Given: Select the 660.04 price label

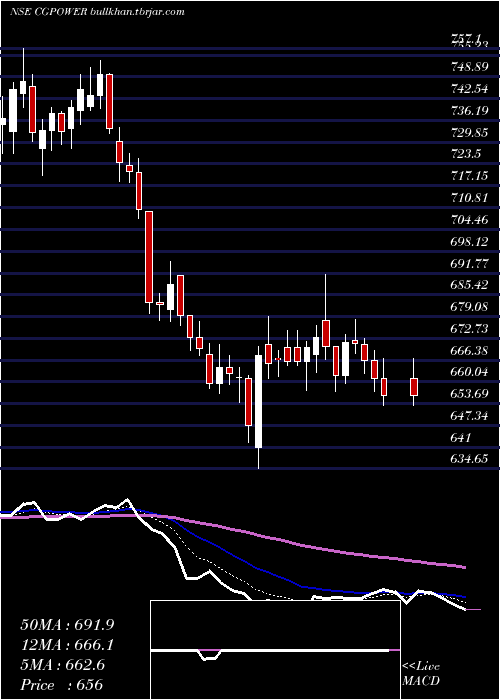Looking at the screenshot, I should coord(471,372).
